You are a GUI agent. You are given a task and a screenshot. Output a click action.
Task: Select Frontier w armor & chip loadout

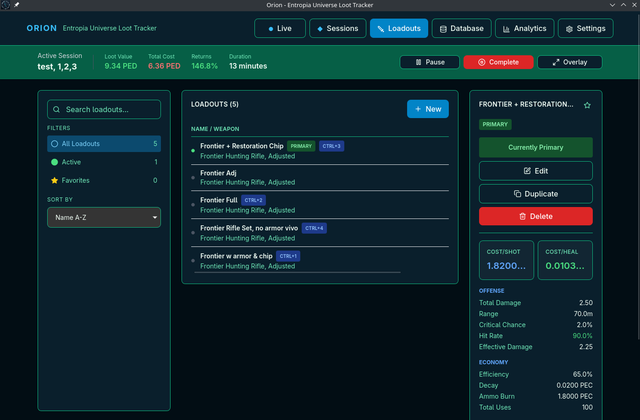coord(320,261)
